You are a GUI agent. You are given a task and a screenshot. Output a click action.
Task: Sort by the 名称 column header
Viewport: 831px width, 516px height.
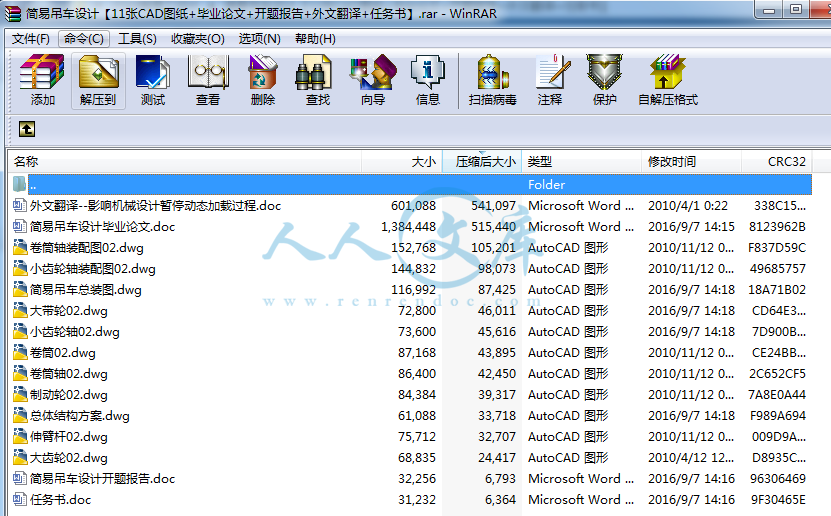[x=184, y=162]
